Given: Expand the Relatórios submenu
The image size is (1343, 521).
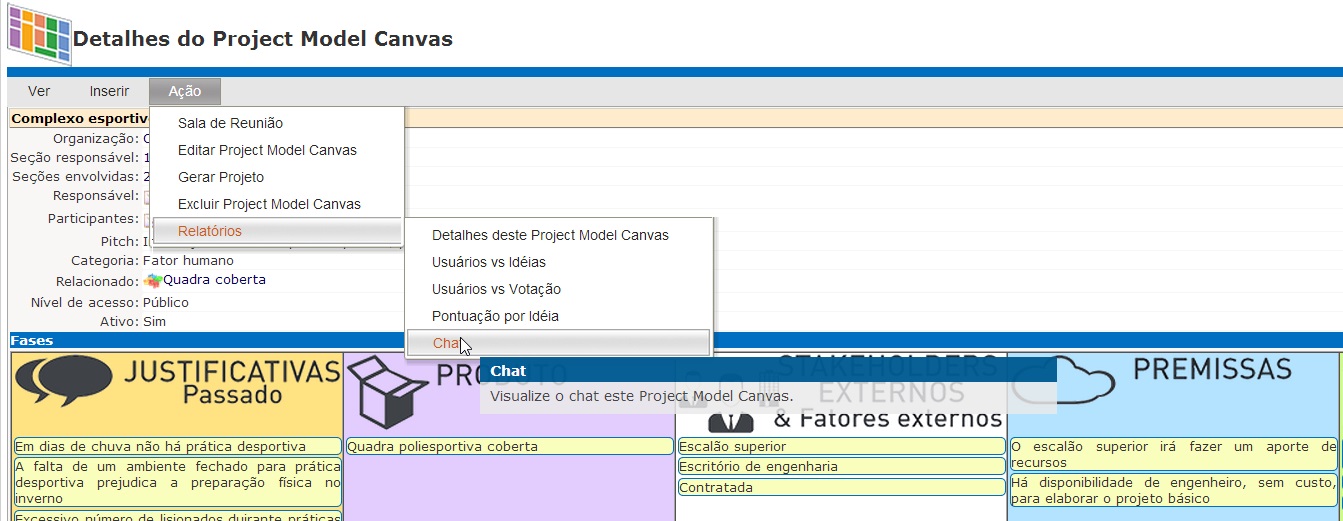Looking at the screenshot, I should click(277, 231).
